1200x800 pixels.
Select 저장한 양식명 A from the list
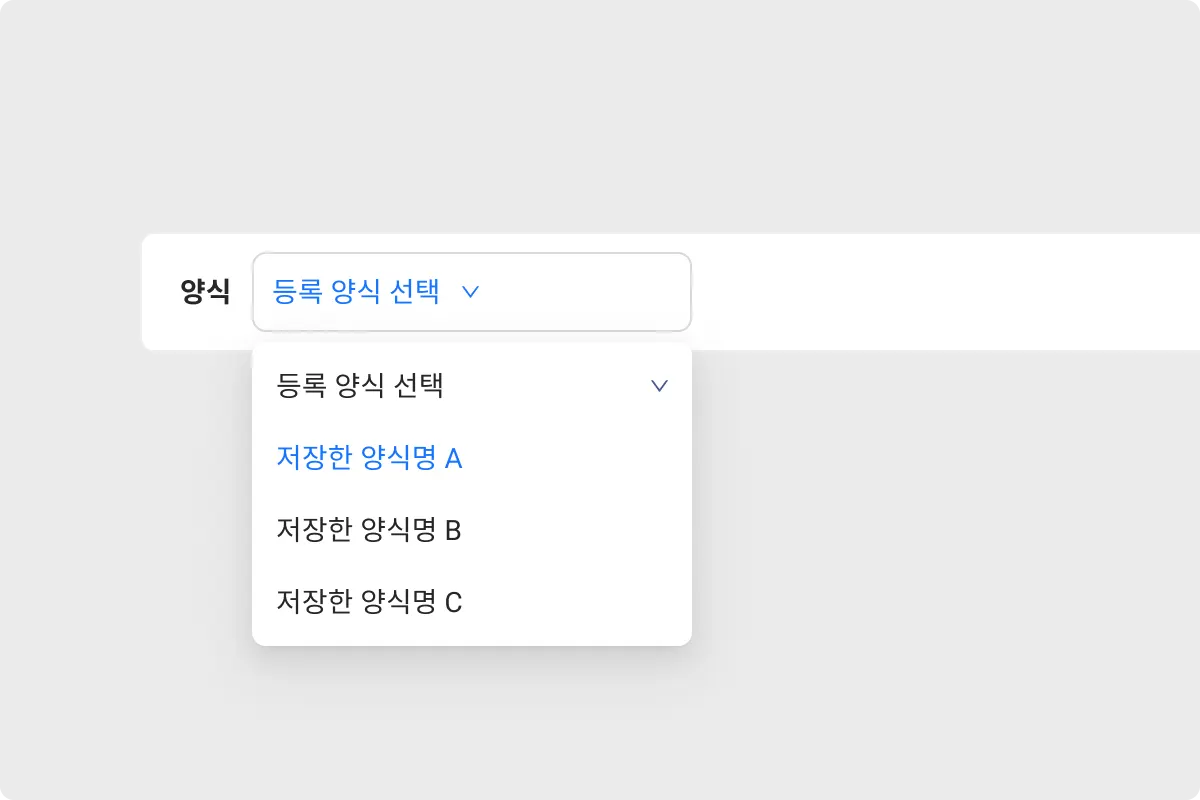point(369,459)
